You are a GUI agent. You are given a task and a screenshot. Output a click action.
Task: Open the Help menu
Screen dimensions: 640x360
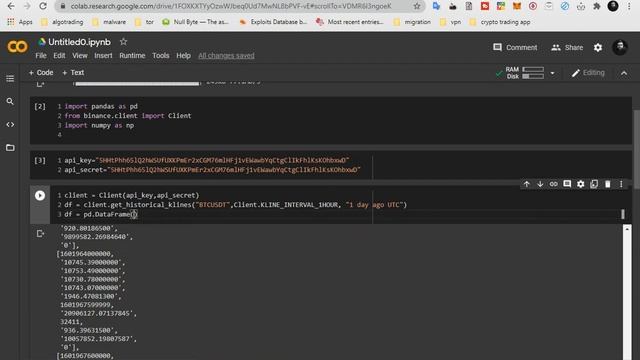coord(183,56)
